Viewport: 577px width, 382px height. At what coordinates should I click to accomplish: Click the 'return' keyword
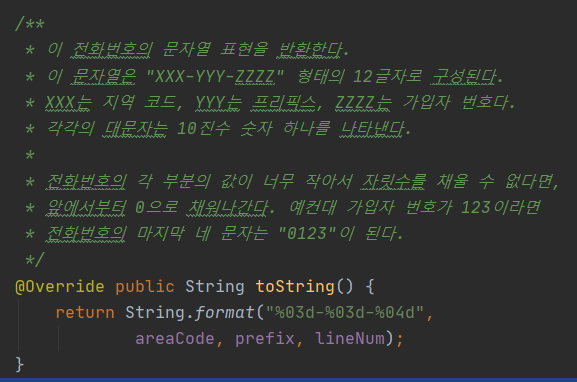click(85, 312)
